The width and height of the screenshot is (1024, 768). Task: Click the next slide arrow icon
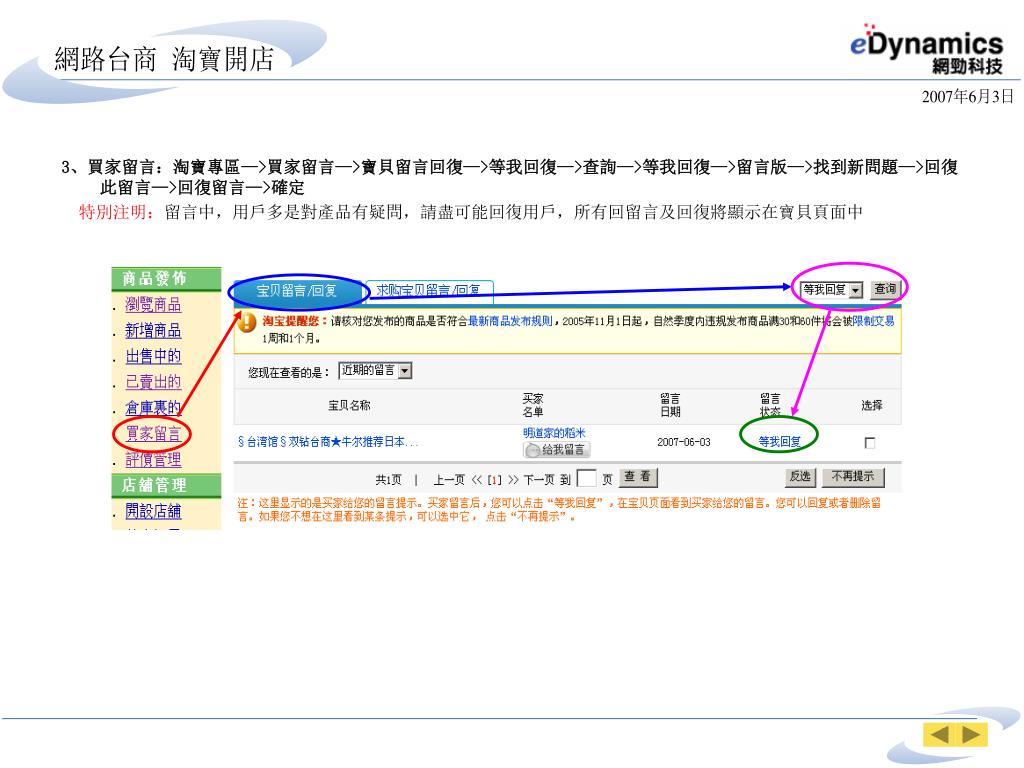tap(971, 735)
